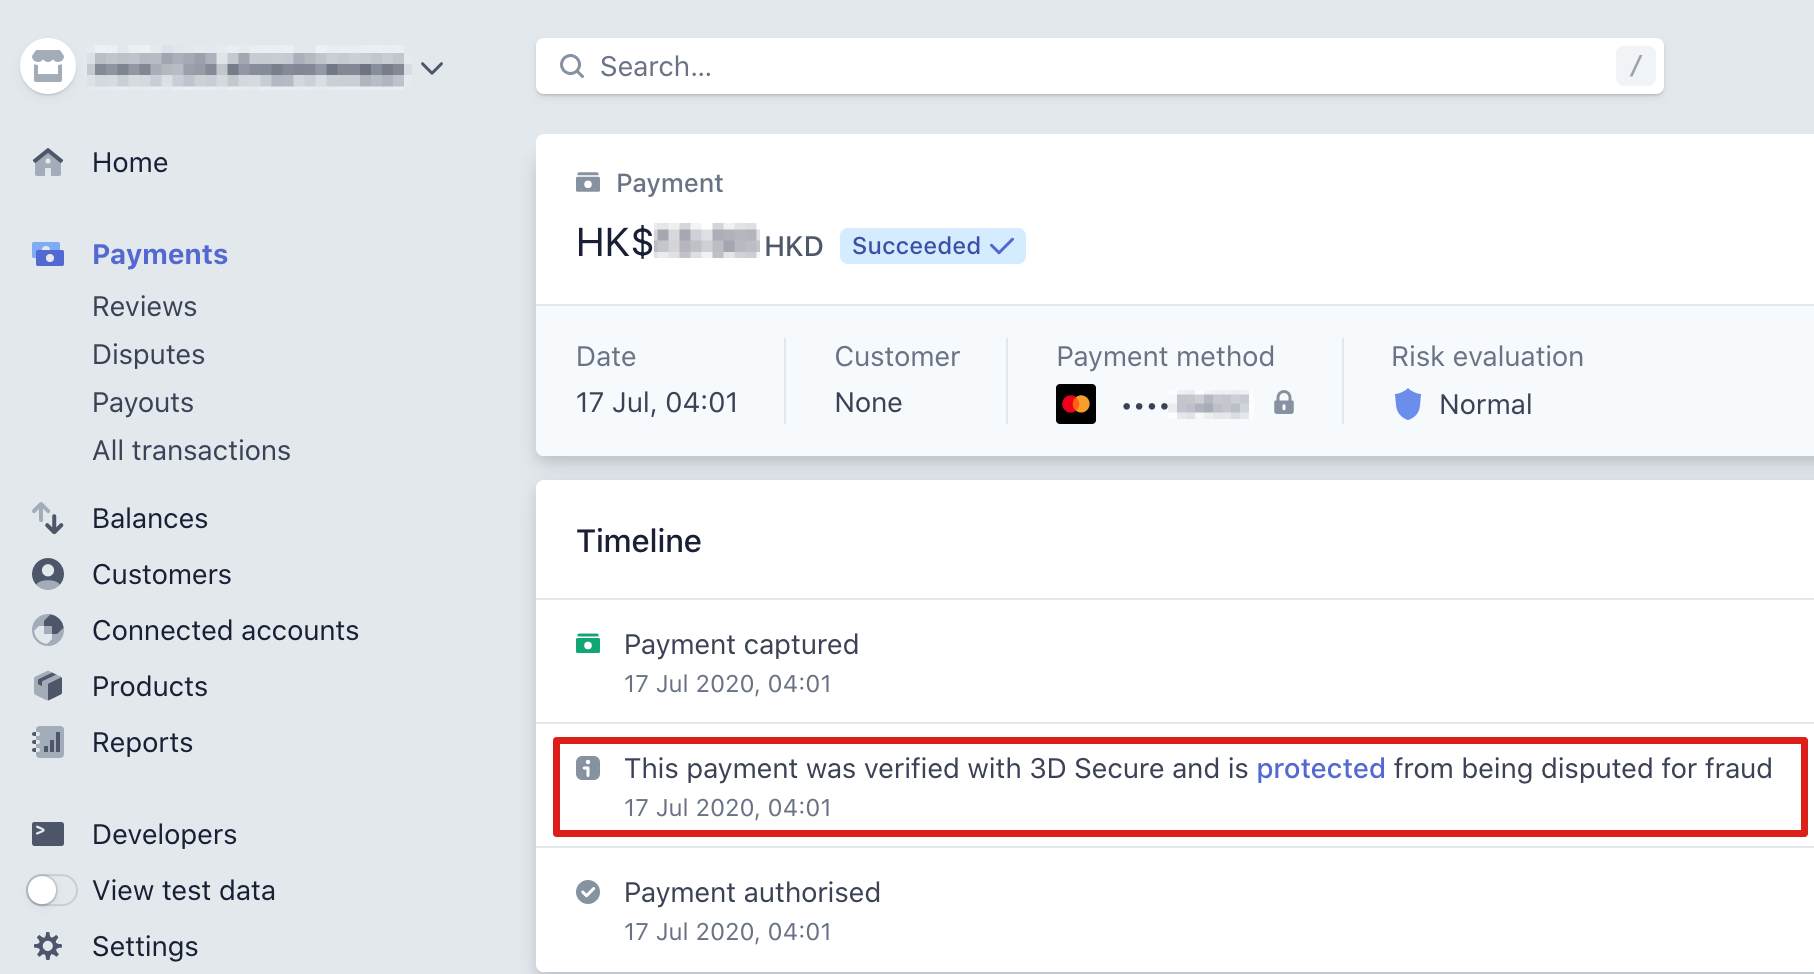Click the Products box icon

(48, 686)
